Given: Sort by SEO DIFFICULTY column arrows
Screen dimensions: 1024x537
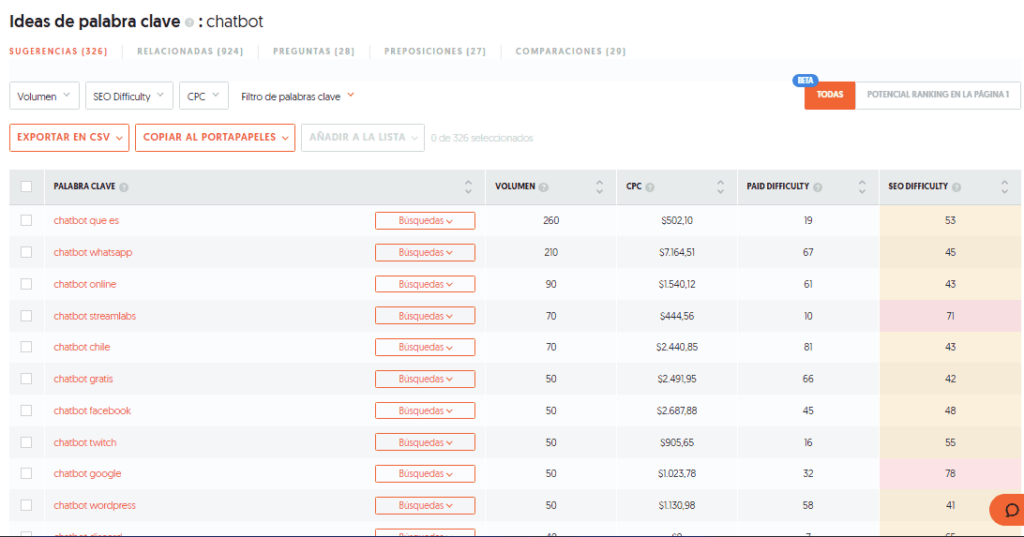Looking at the screenshot, I should 1004,187.
